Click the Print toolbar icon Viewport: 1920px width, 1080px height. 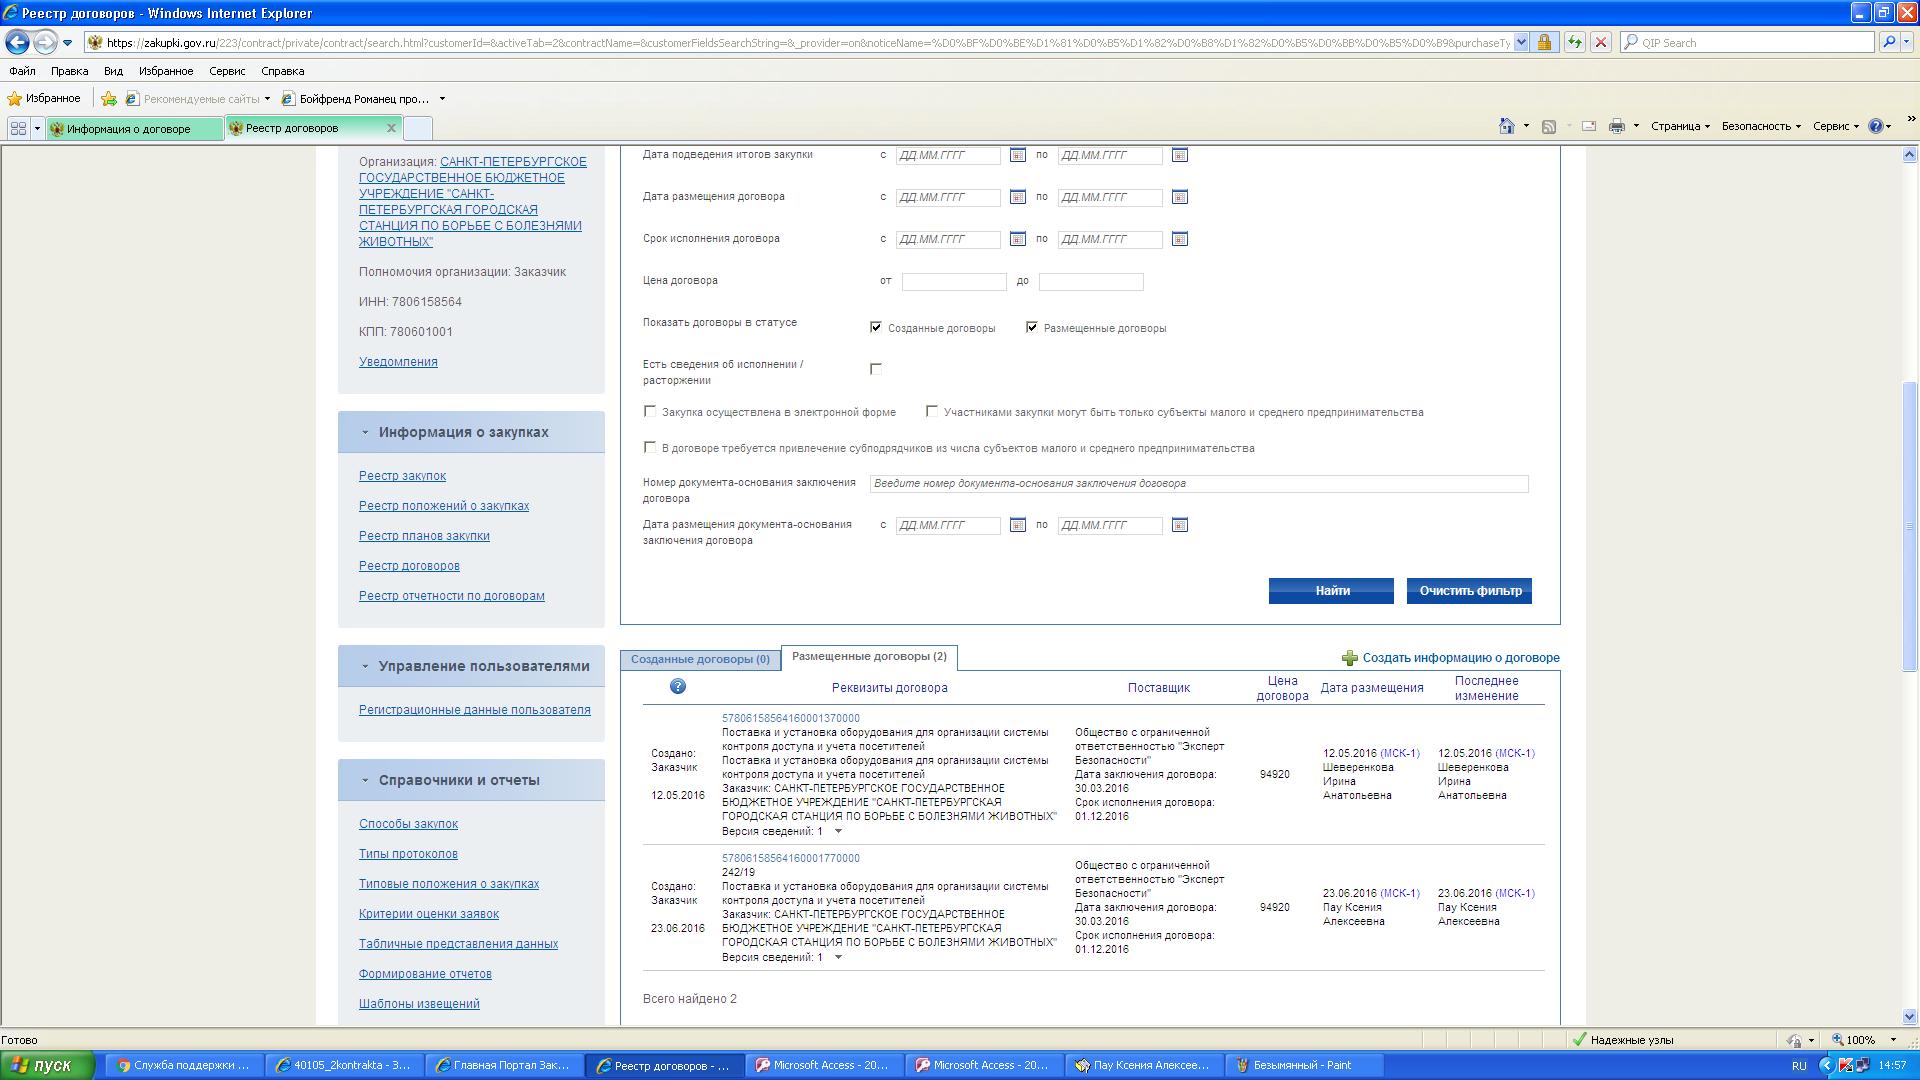click(1616, 126)
